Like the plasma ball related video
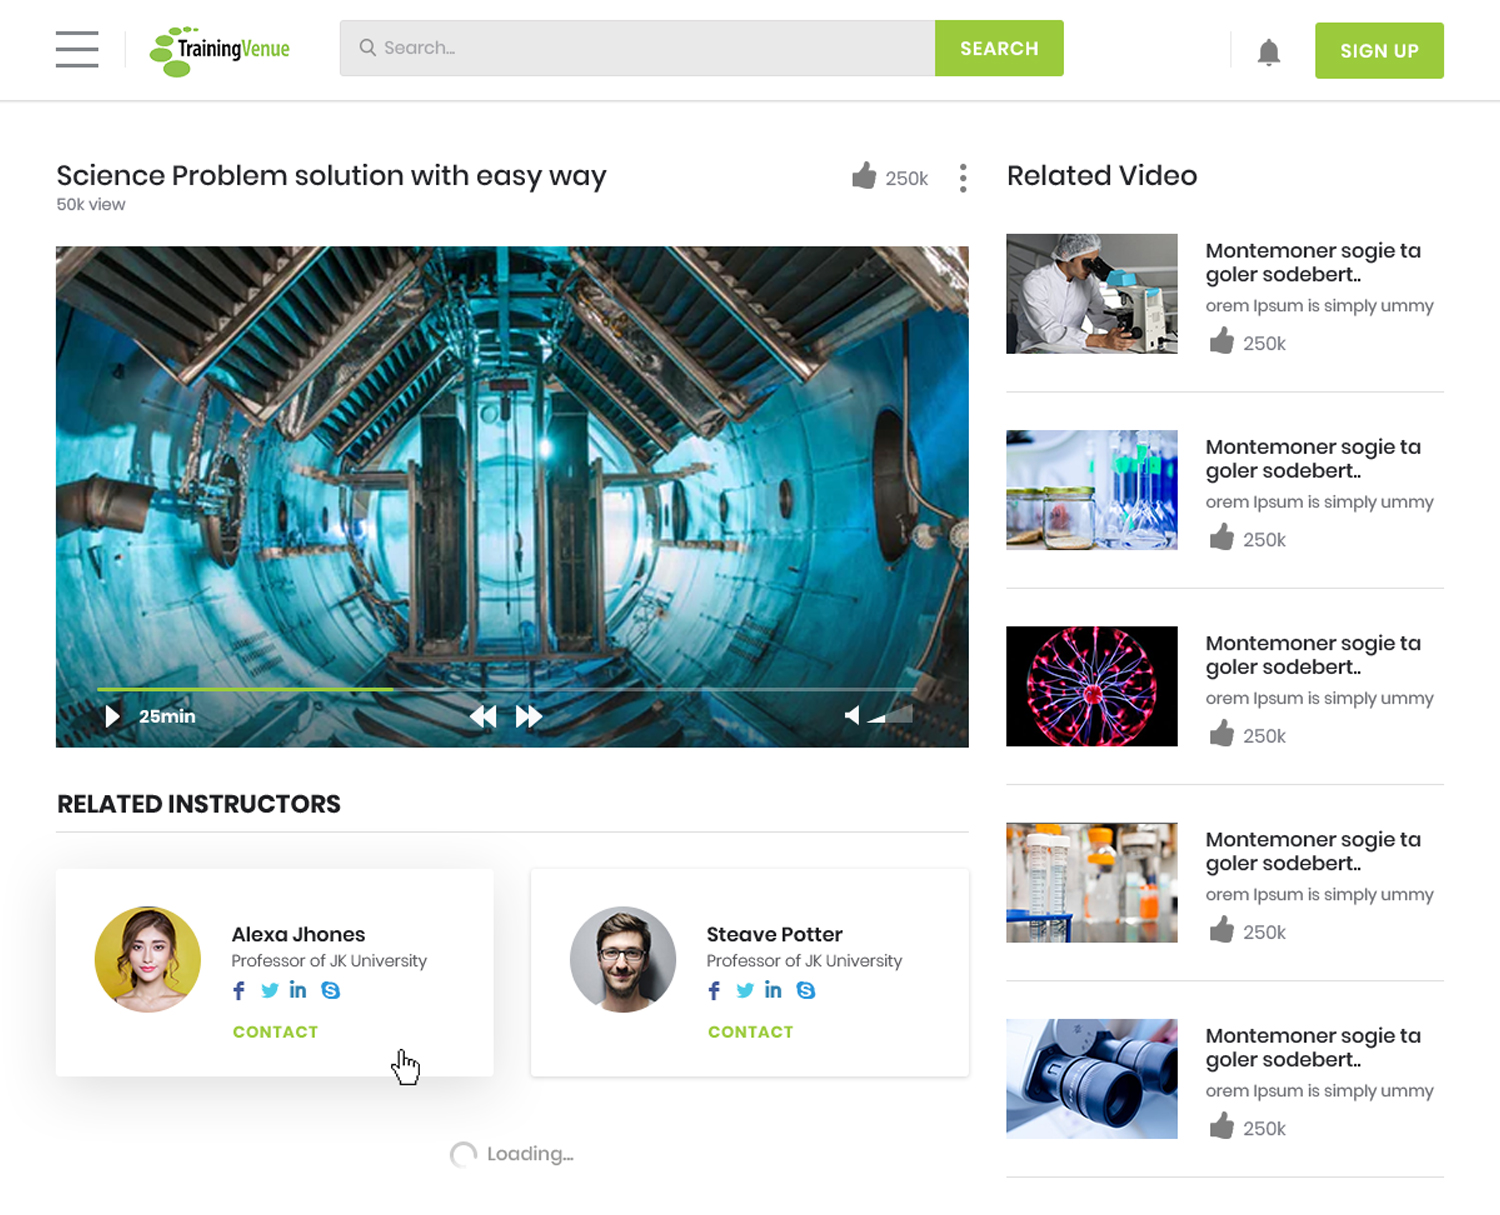The height and width of the screenshot is (1215, 1500). tap(1221, 734)
